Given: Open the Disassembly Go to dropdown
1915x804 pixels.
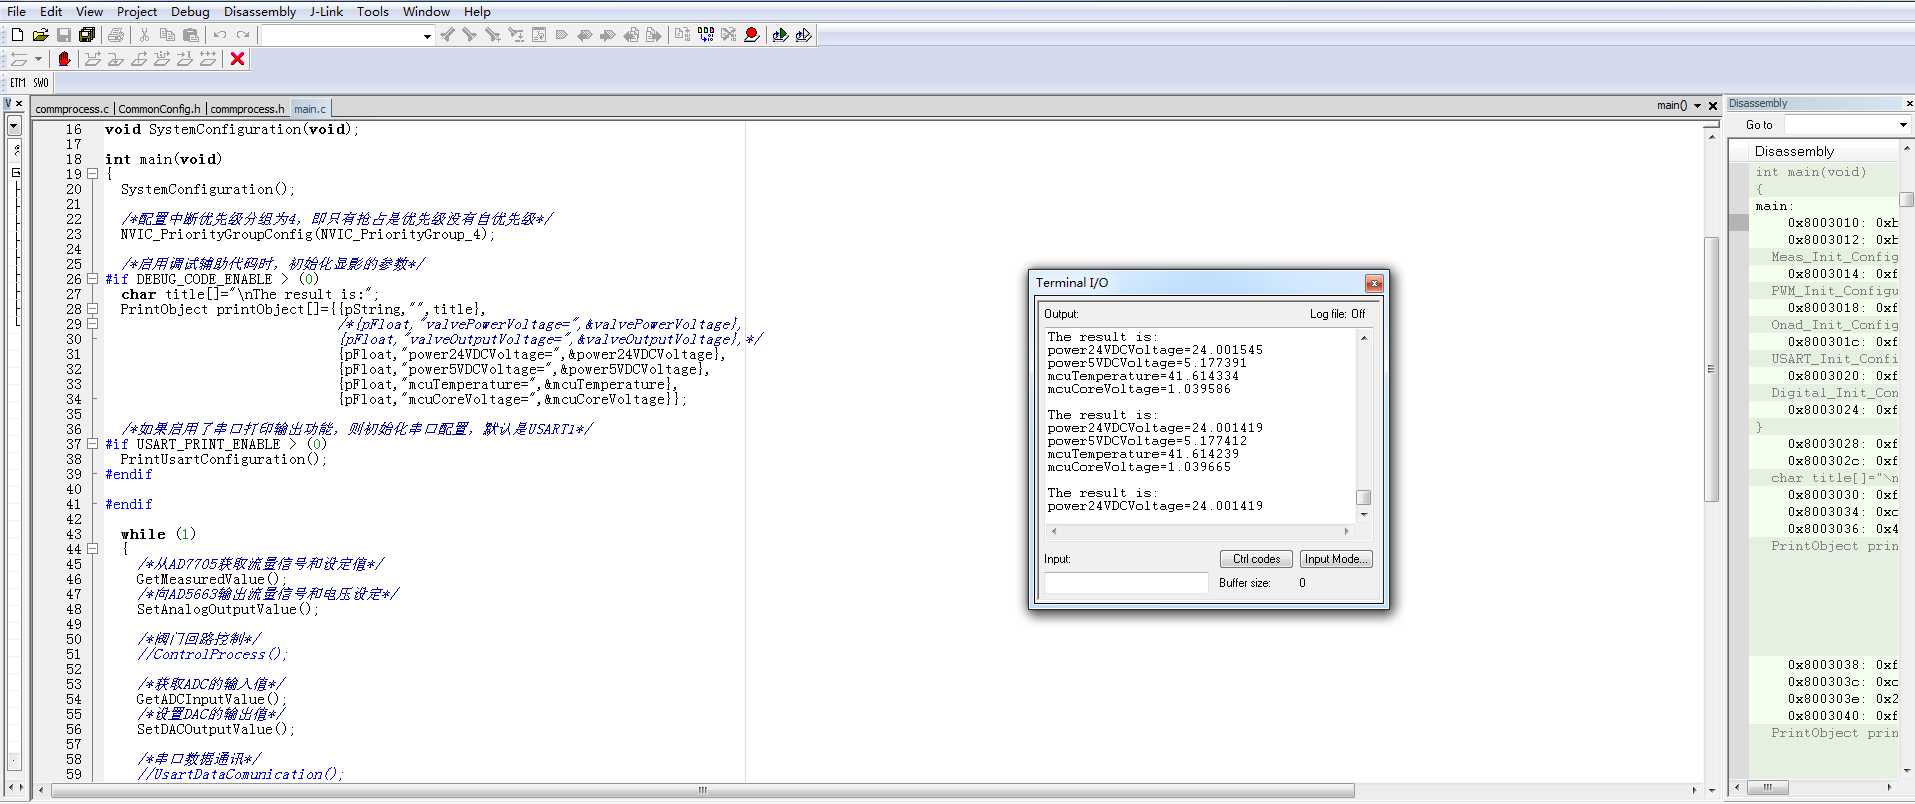Looking at the screenshot, I should point(1903,125).
